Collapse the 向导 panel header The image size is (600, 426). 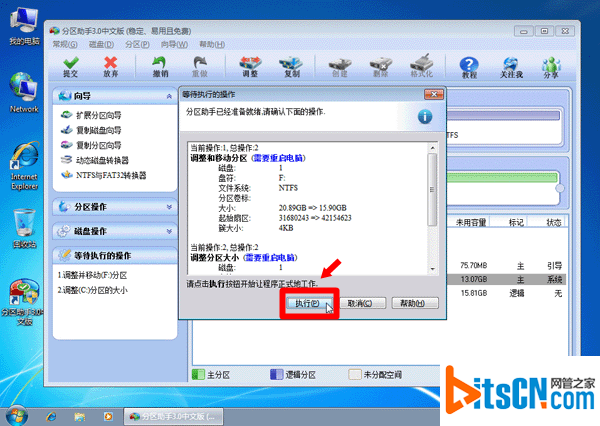click(115, 96)
